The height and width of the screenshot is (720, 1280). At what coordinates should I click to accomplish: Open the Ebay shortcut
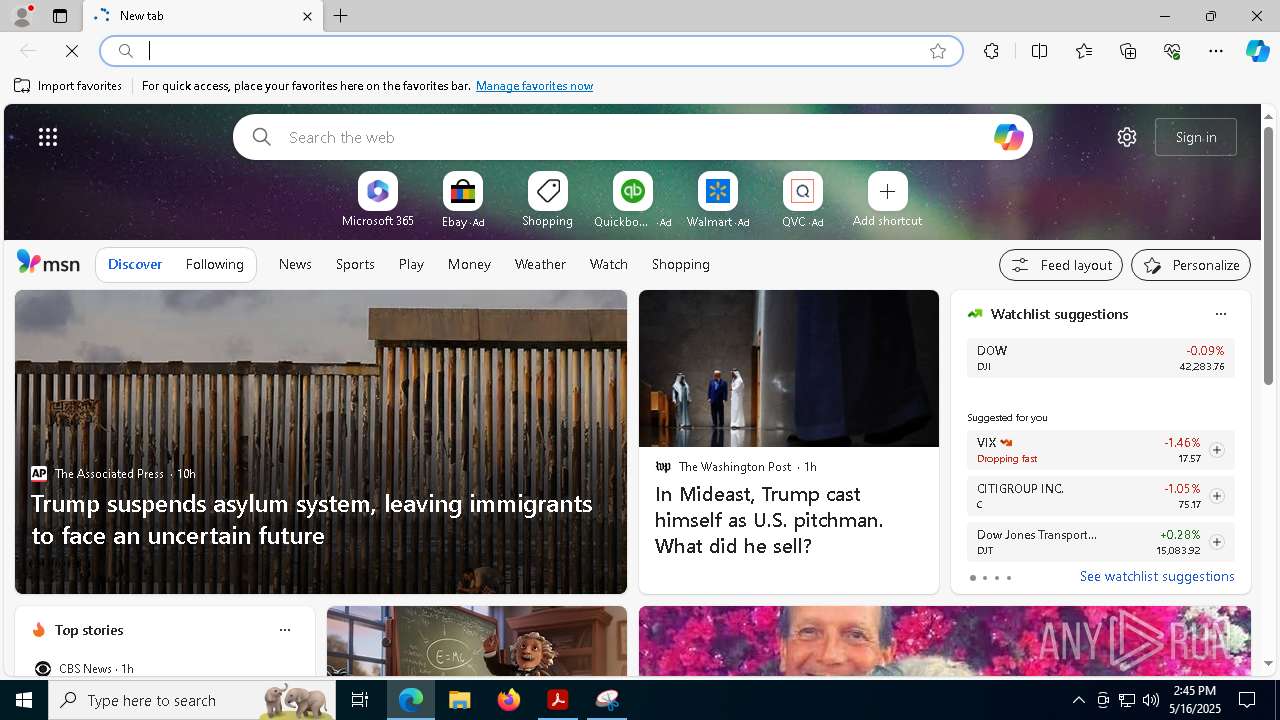click(463, 199)
